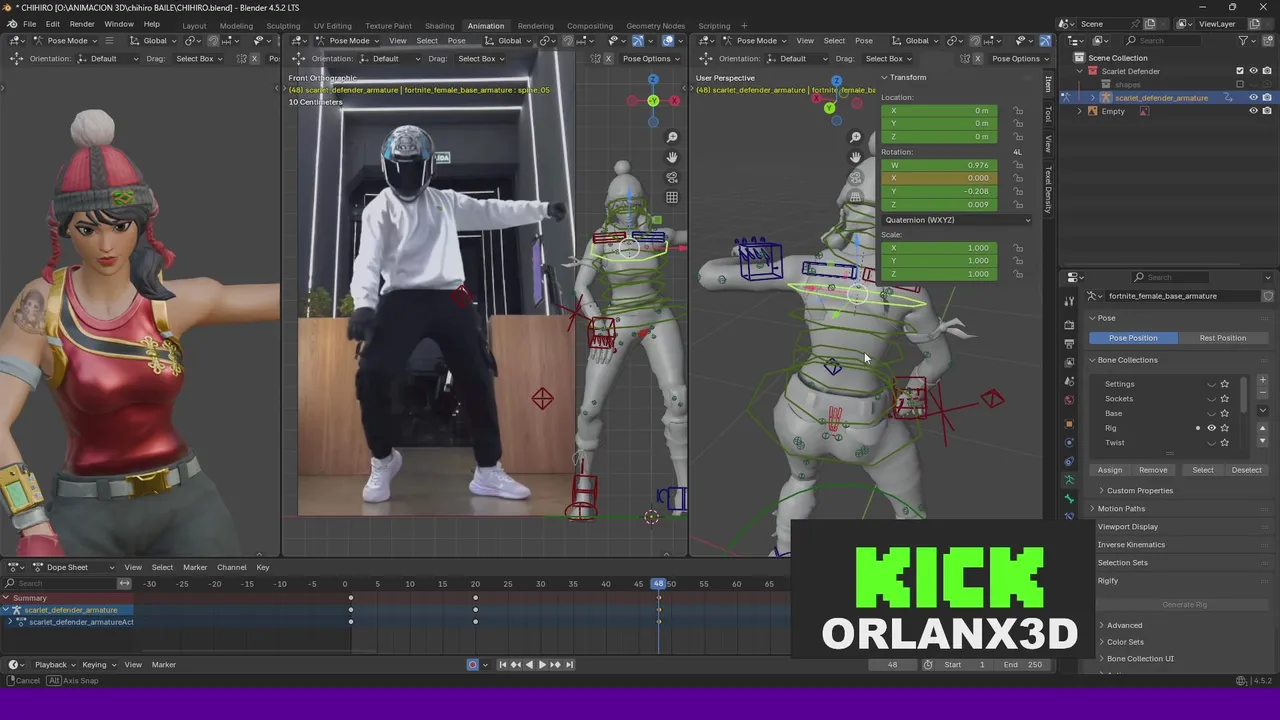Toggle perspective/orthographic grid icon in the front viewport

pos(672,197)
